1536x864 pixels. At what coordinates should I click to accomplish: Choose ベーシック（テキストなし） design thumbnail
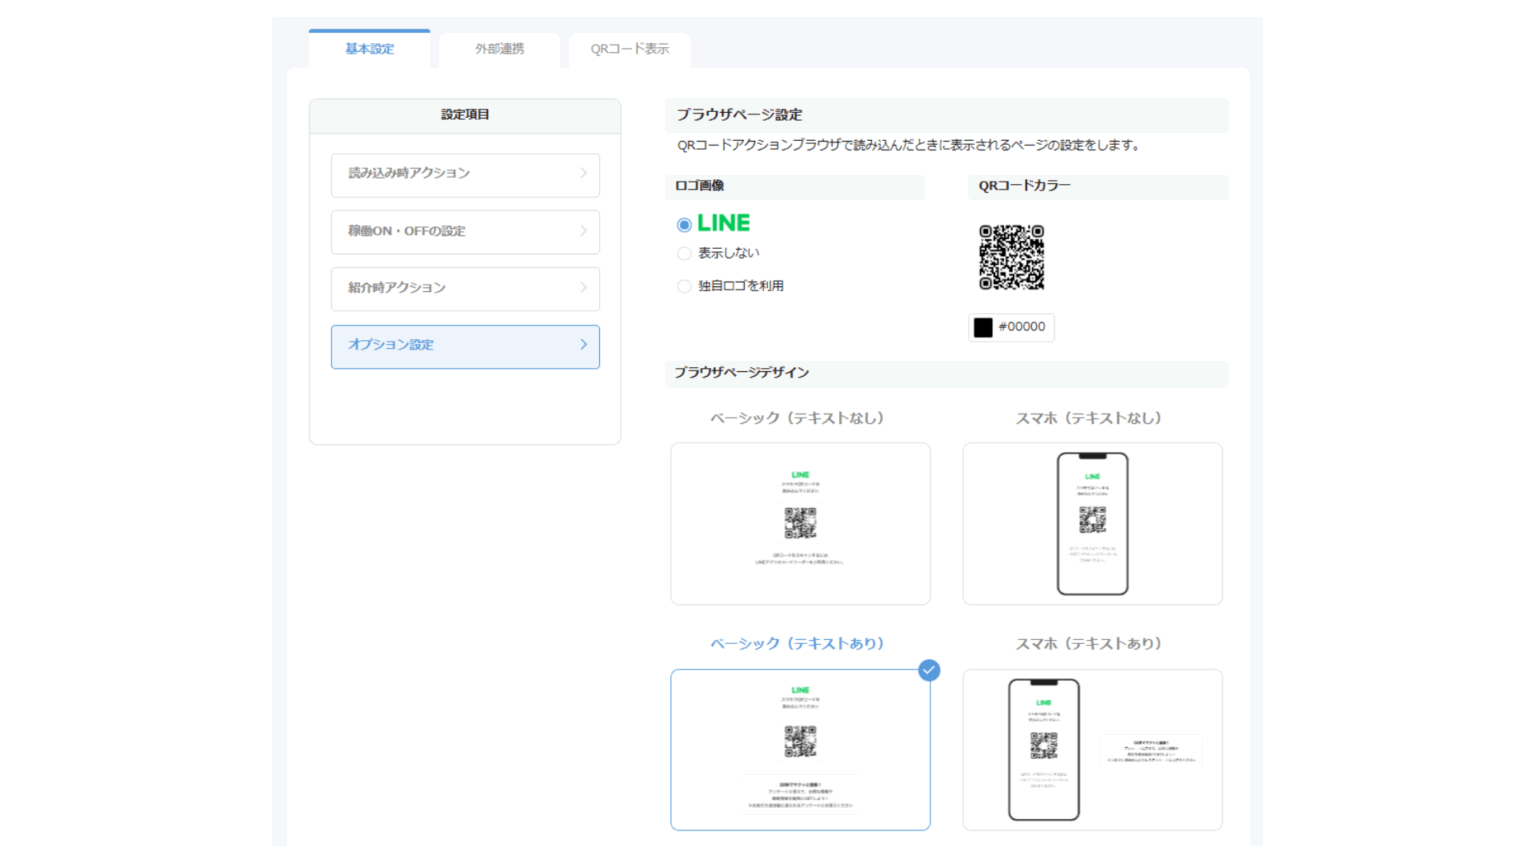click(x=800, y=524)
